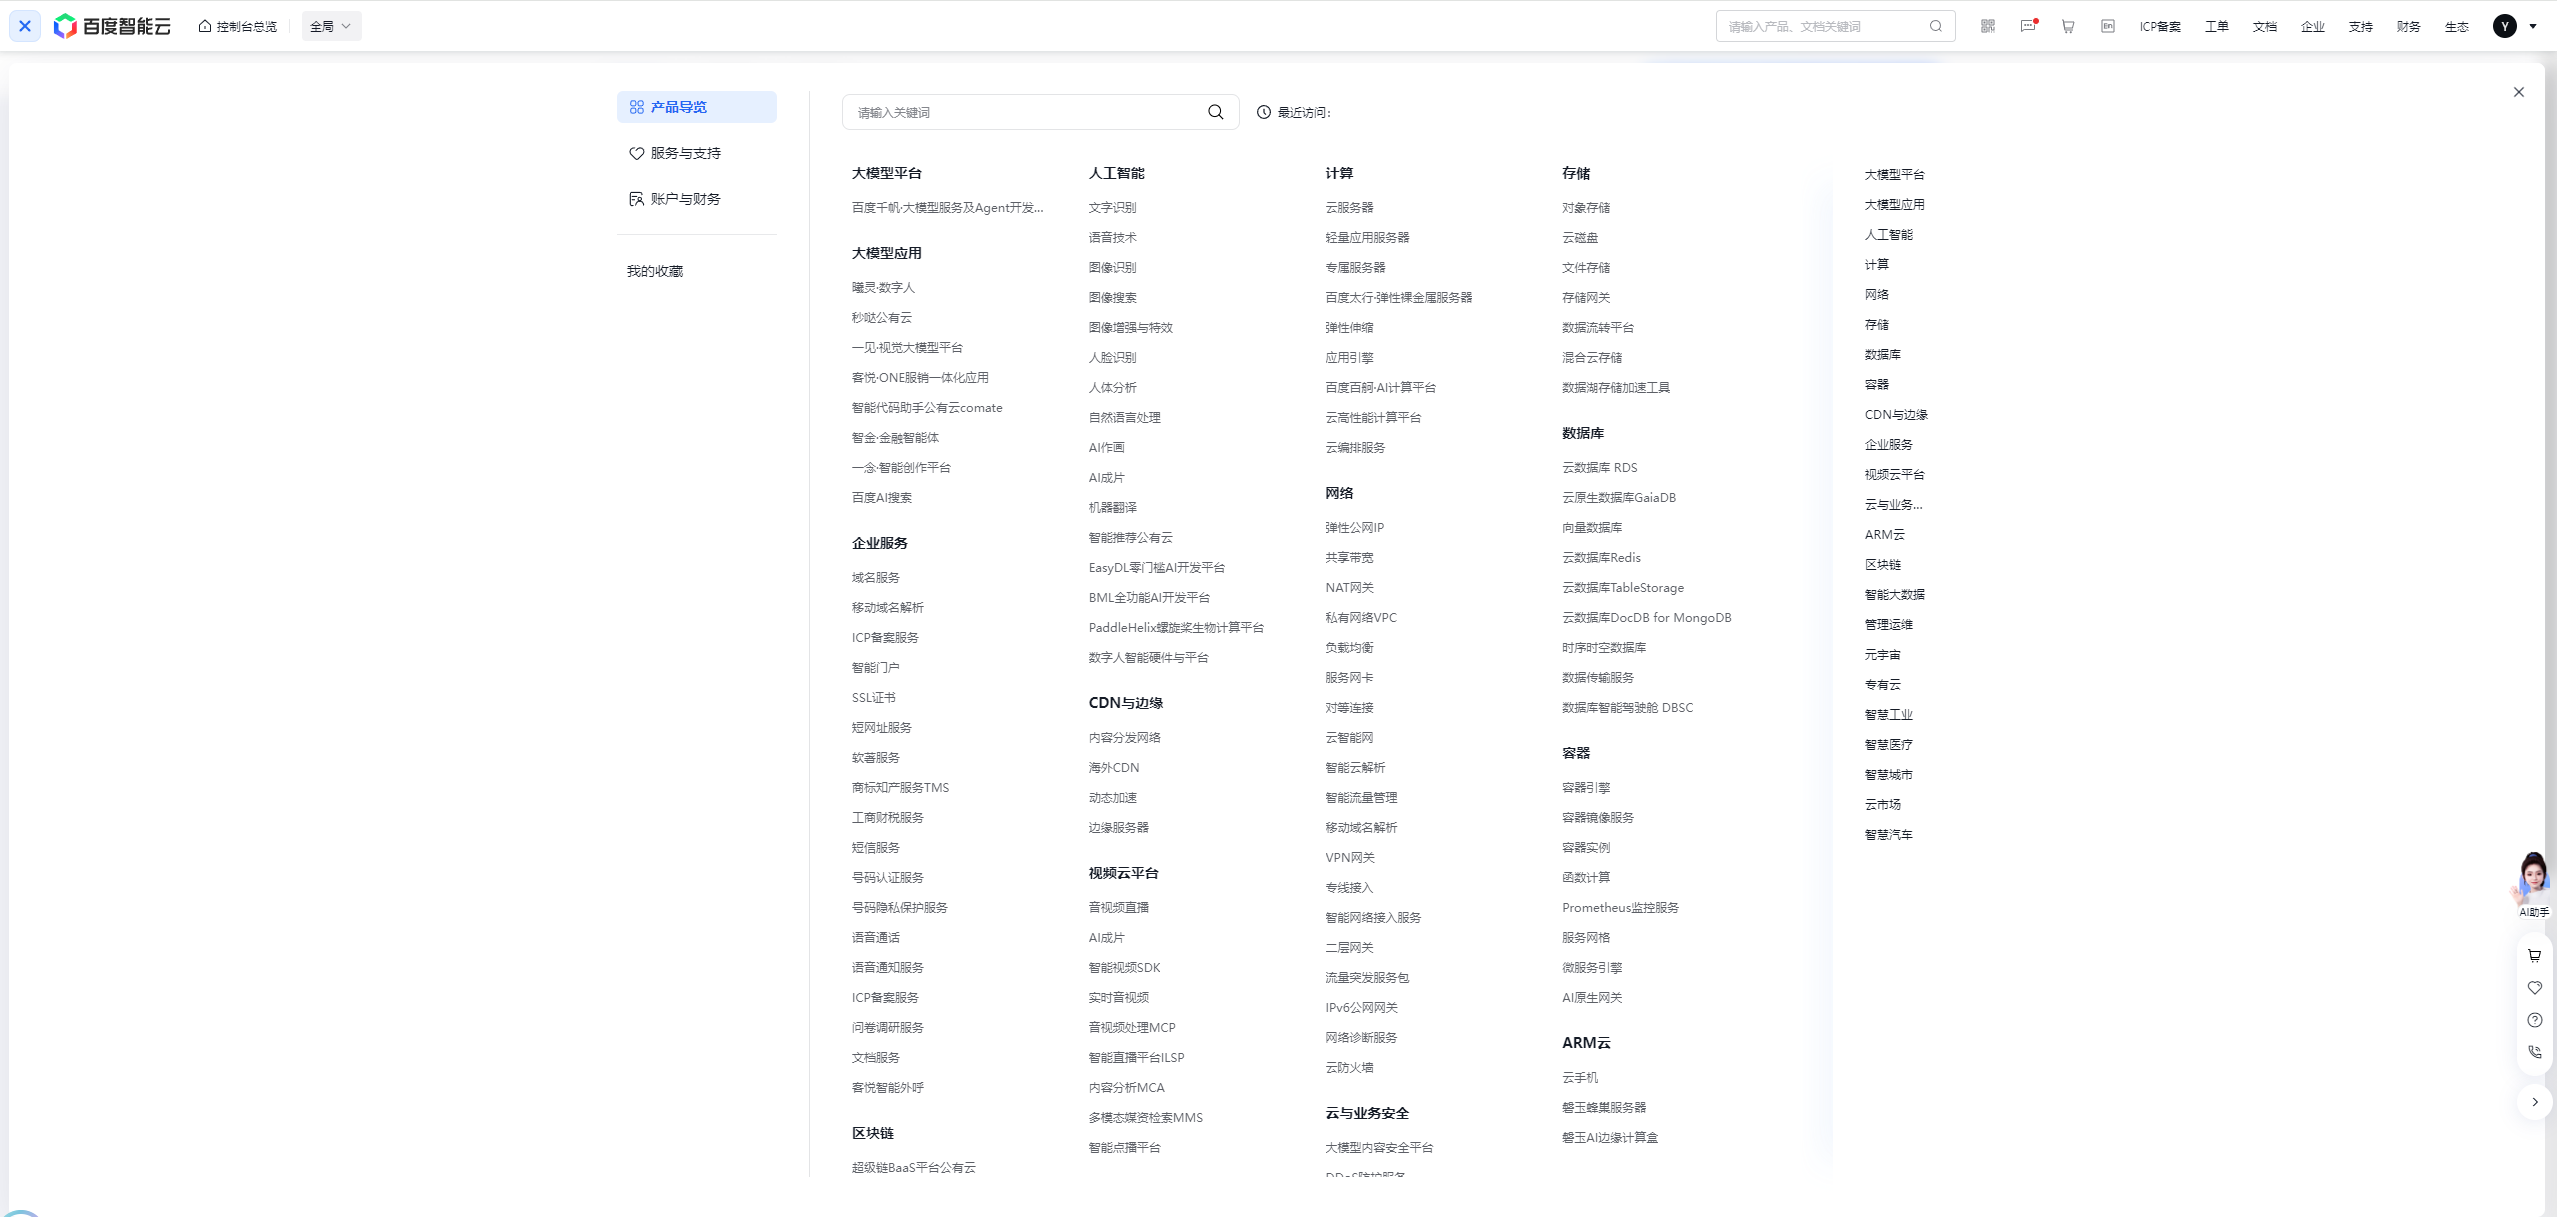Open the 容器引擎 link

click(x=1586, y=787)
